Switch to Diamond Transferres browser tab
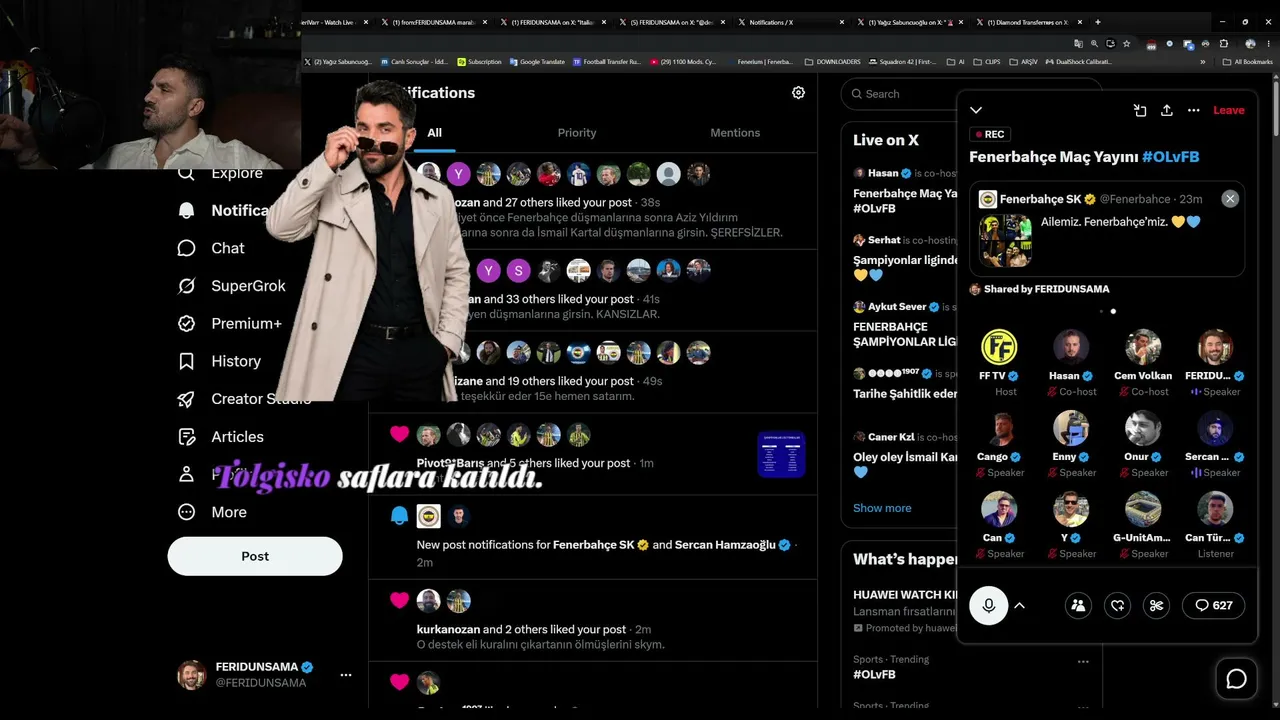 click(1028, 22)
